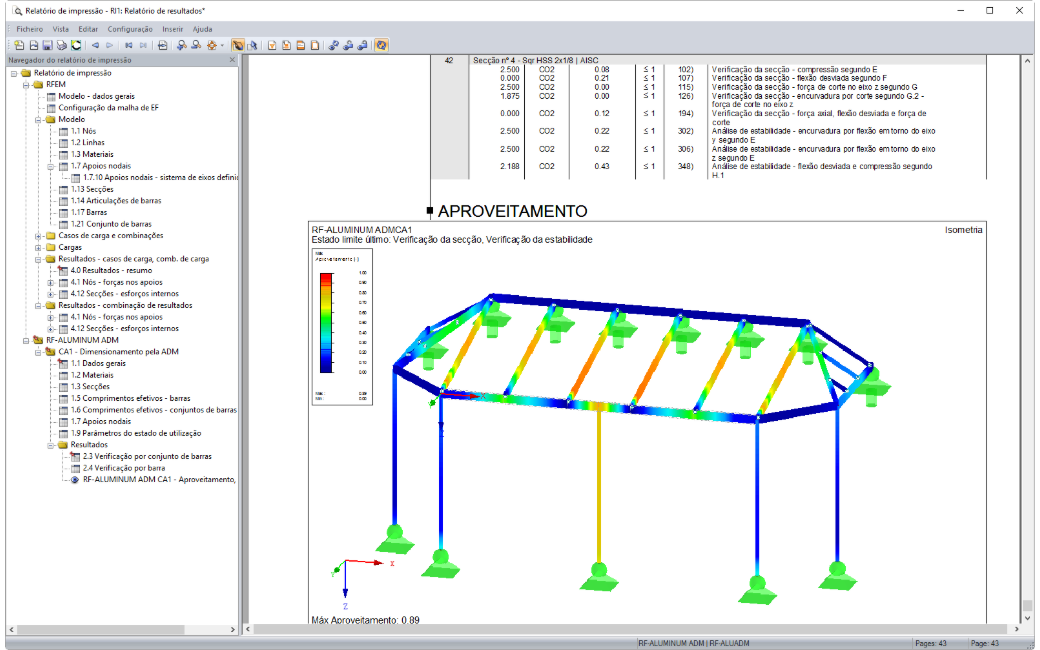Expand the Cargas folder

38,247
